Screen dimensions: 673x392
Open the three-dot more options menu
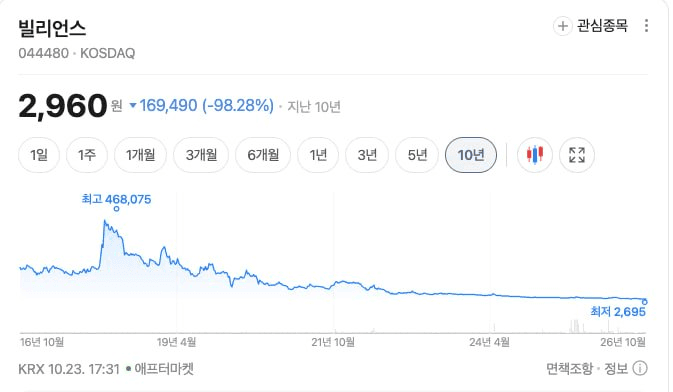point(646,26)
